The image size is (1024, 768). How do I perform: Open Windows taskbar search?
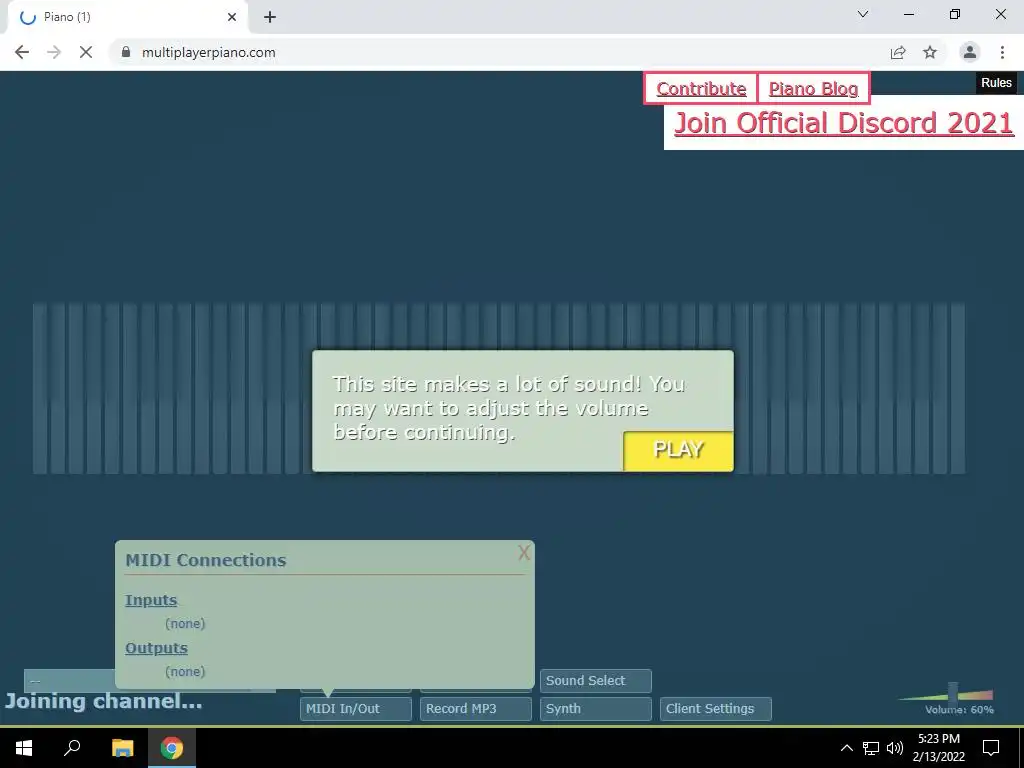[x=72, y=748]
